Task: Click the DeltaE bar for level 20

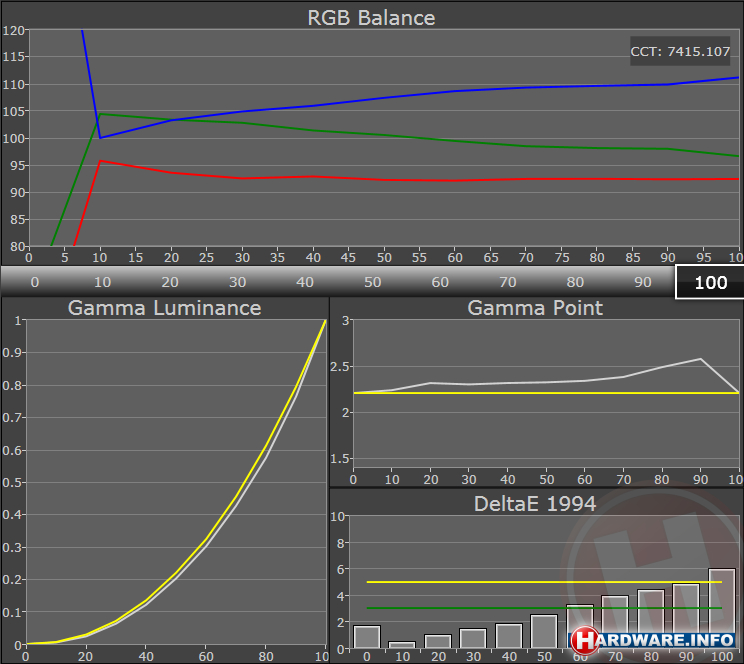Action: tap(438, 641)
